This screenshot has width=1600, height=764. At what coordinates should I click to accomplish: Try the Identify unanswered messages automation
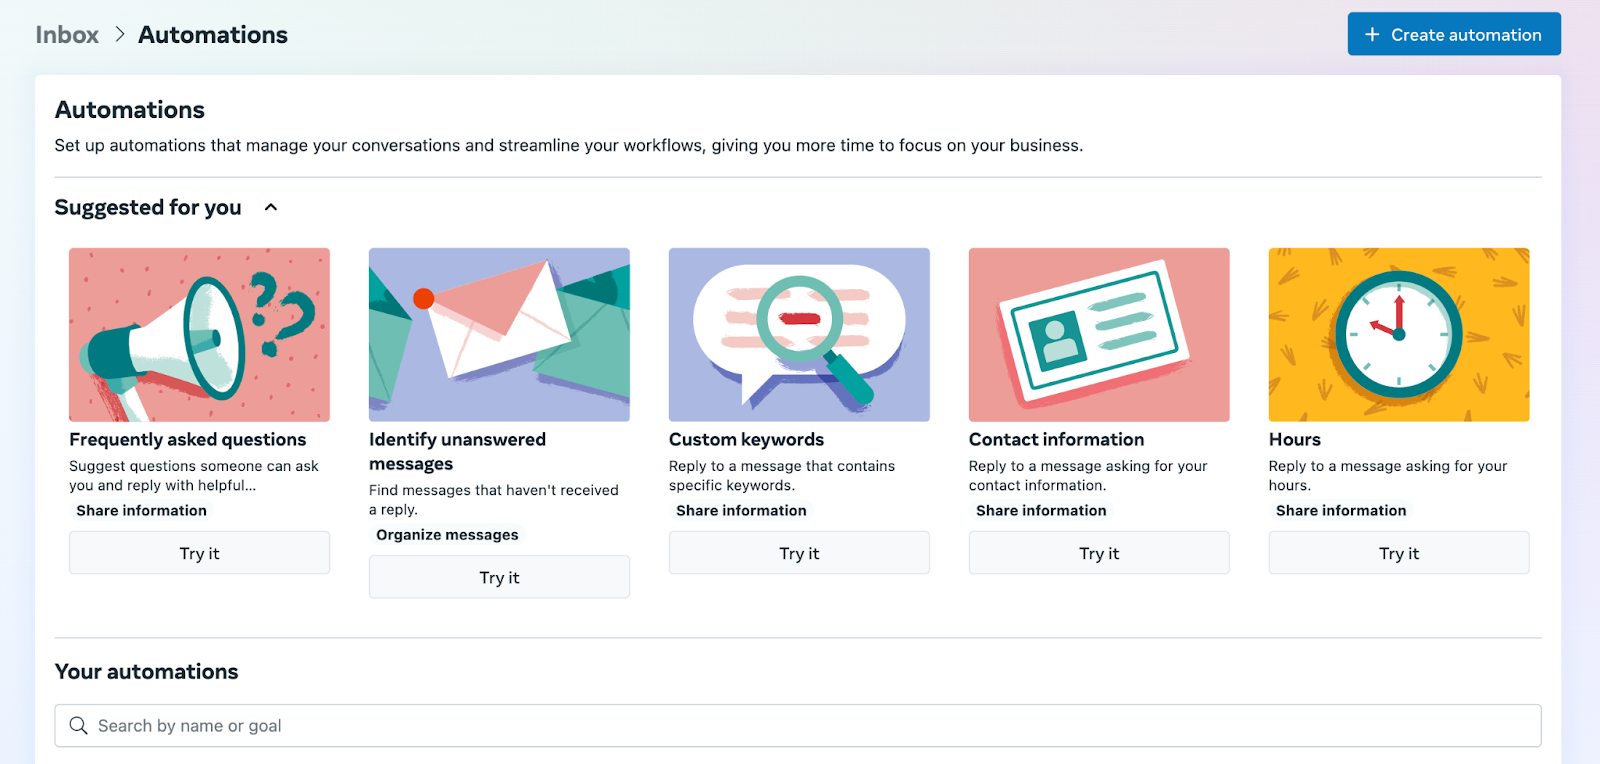(x=499, y=577)
